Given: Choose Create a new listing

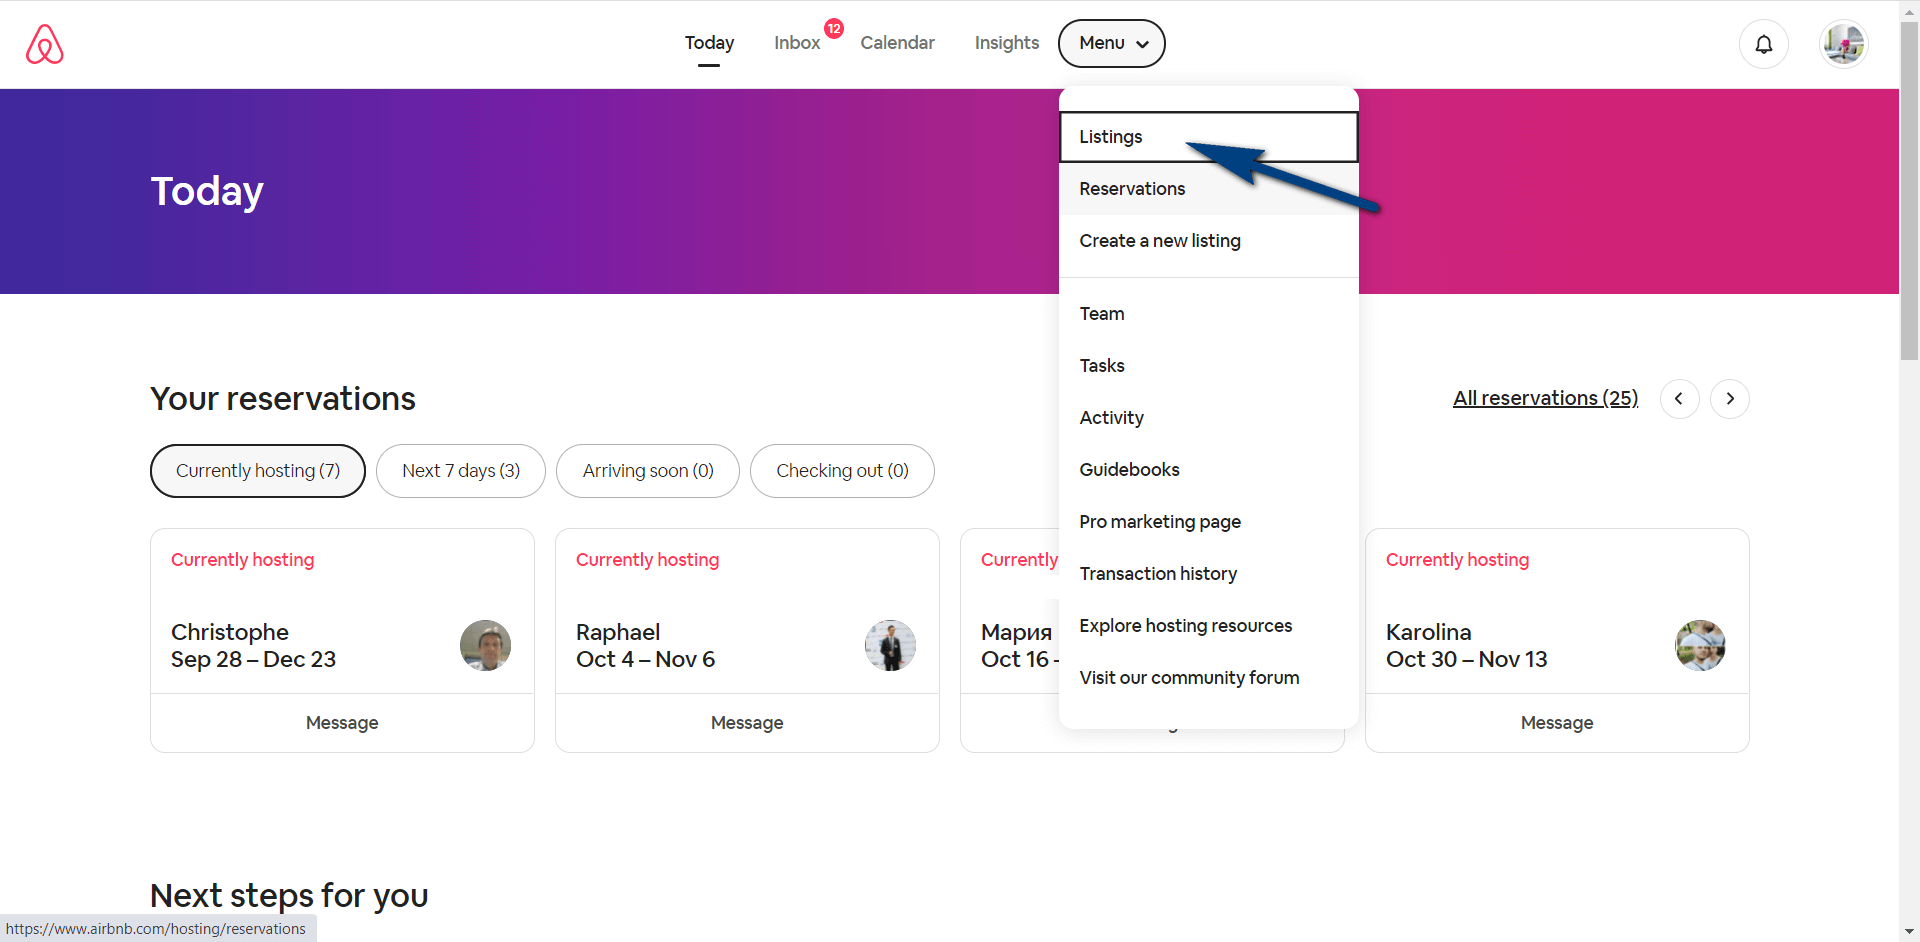Looking at the screenshot, I should [1209, 241].
